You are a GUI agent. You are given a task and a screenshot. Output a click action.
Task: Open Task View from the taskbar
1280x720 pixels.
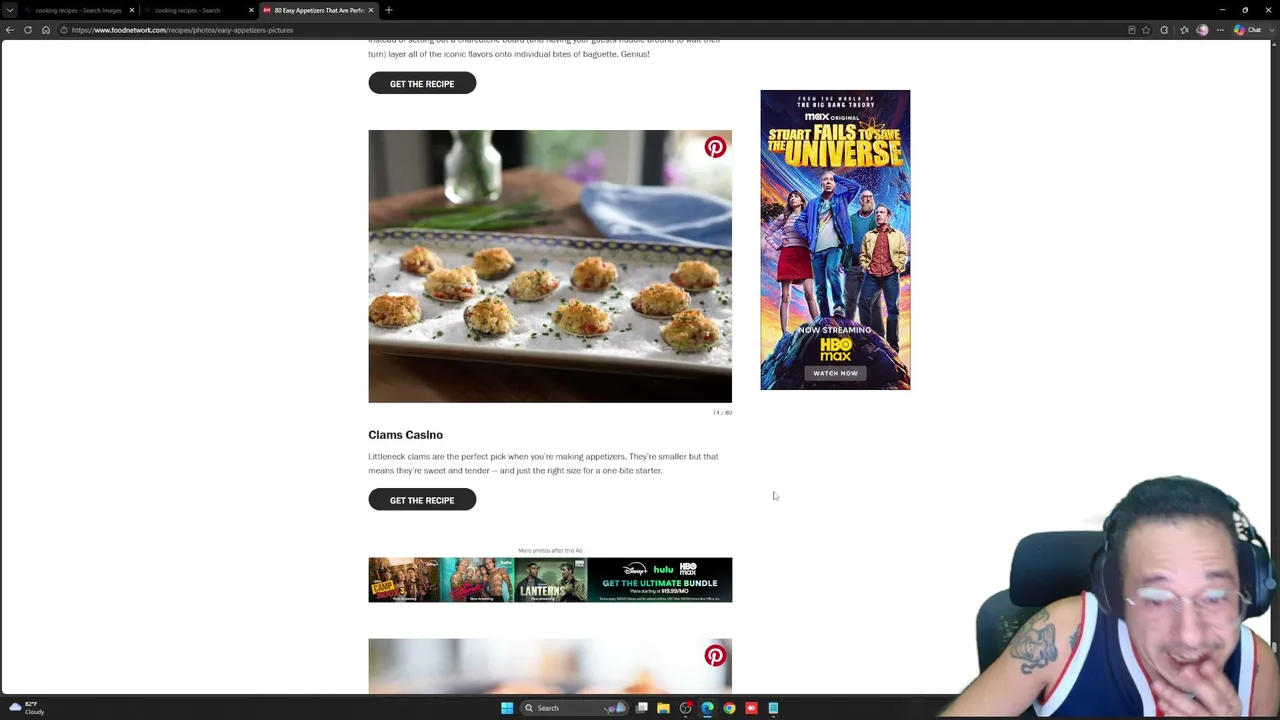coord(642,708)
